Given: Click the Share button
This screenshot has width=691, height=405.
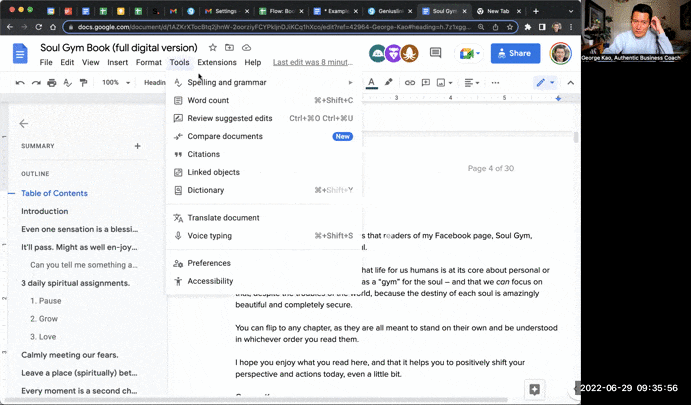Looking at the screenshot, I should pyautogui.click(x=515, y=53).
